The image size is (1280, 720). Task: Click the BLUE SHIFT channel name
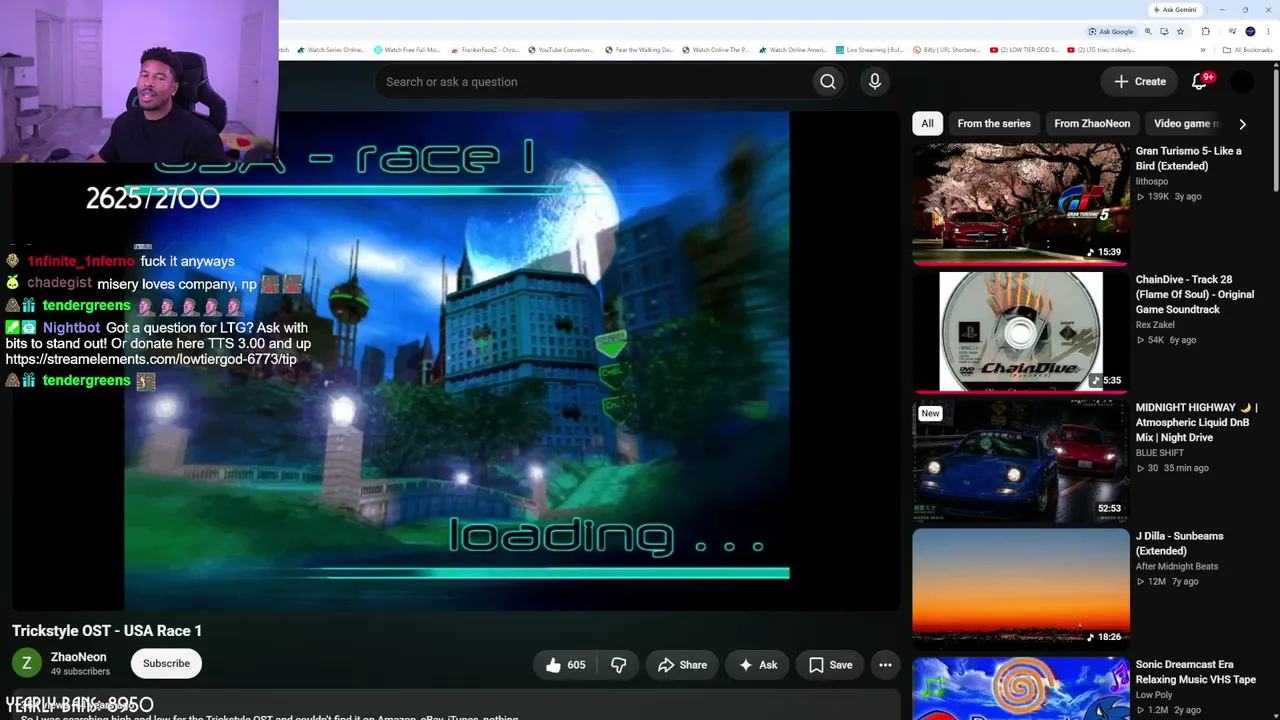[1160, 453]
